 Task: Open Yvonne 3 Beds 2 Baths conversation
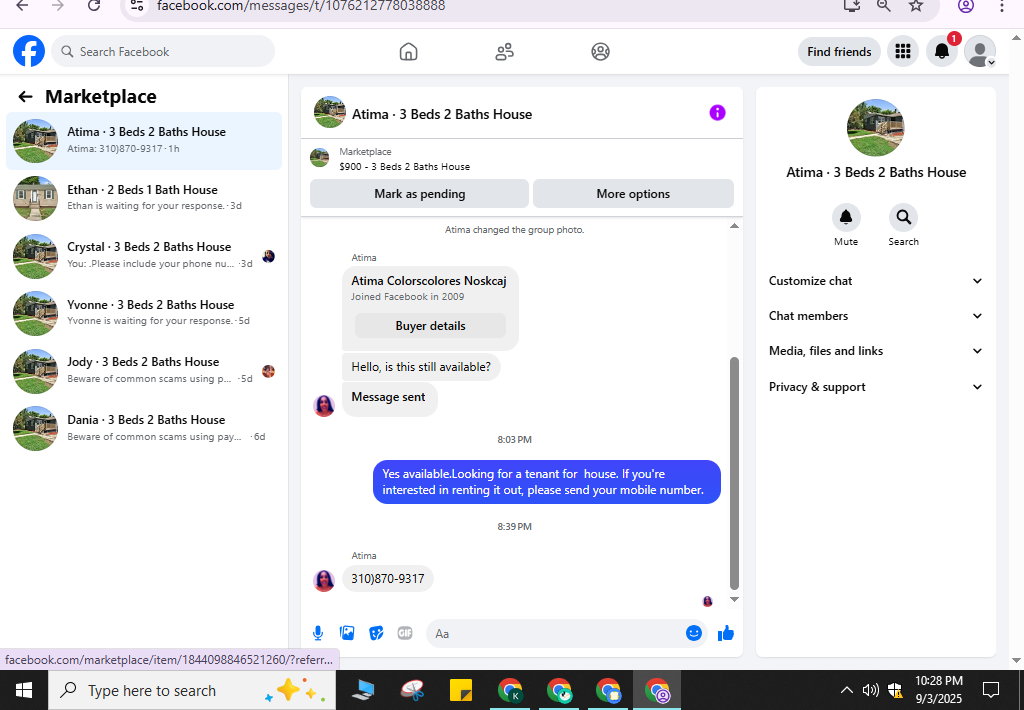click(x=144, y=313)
